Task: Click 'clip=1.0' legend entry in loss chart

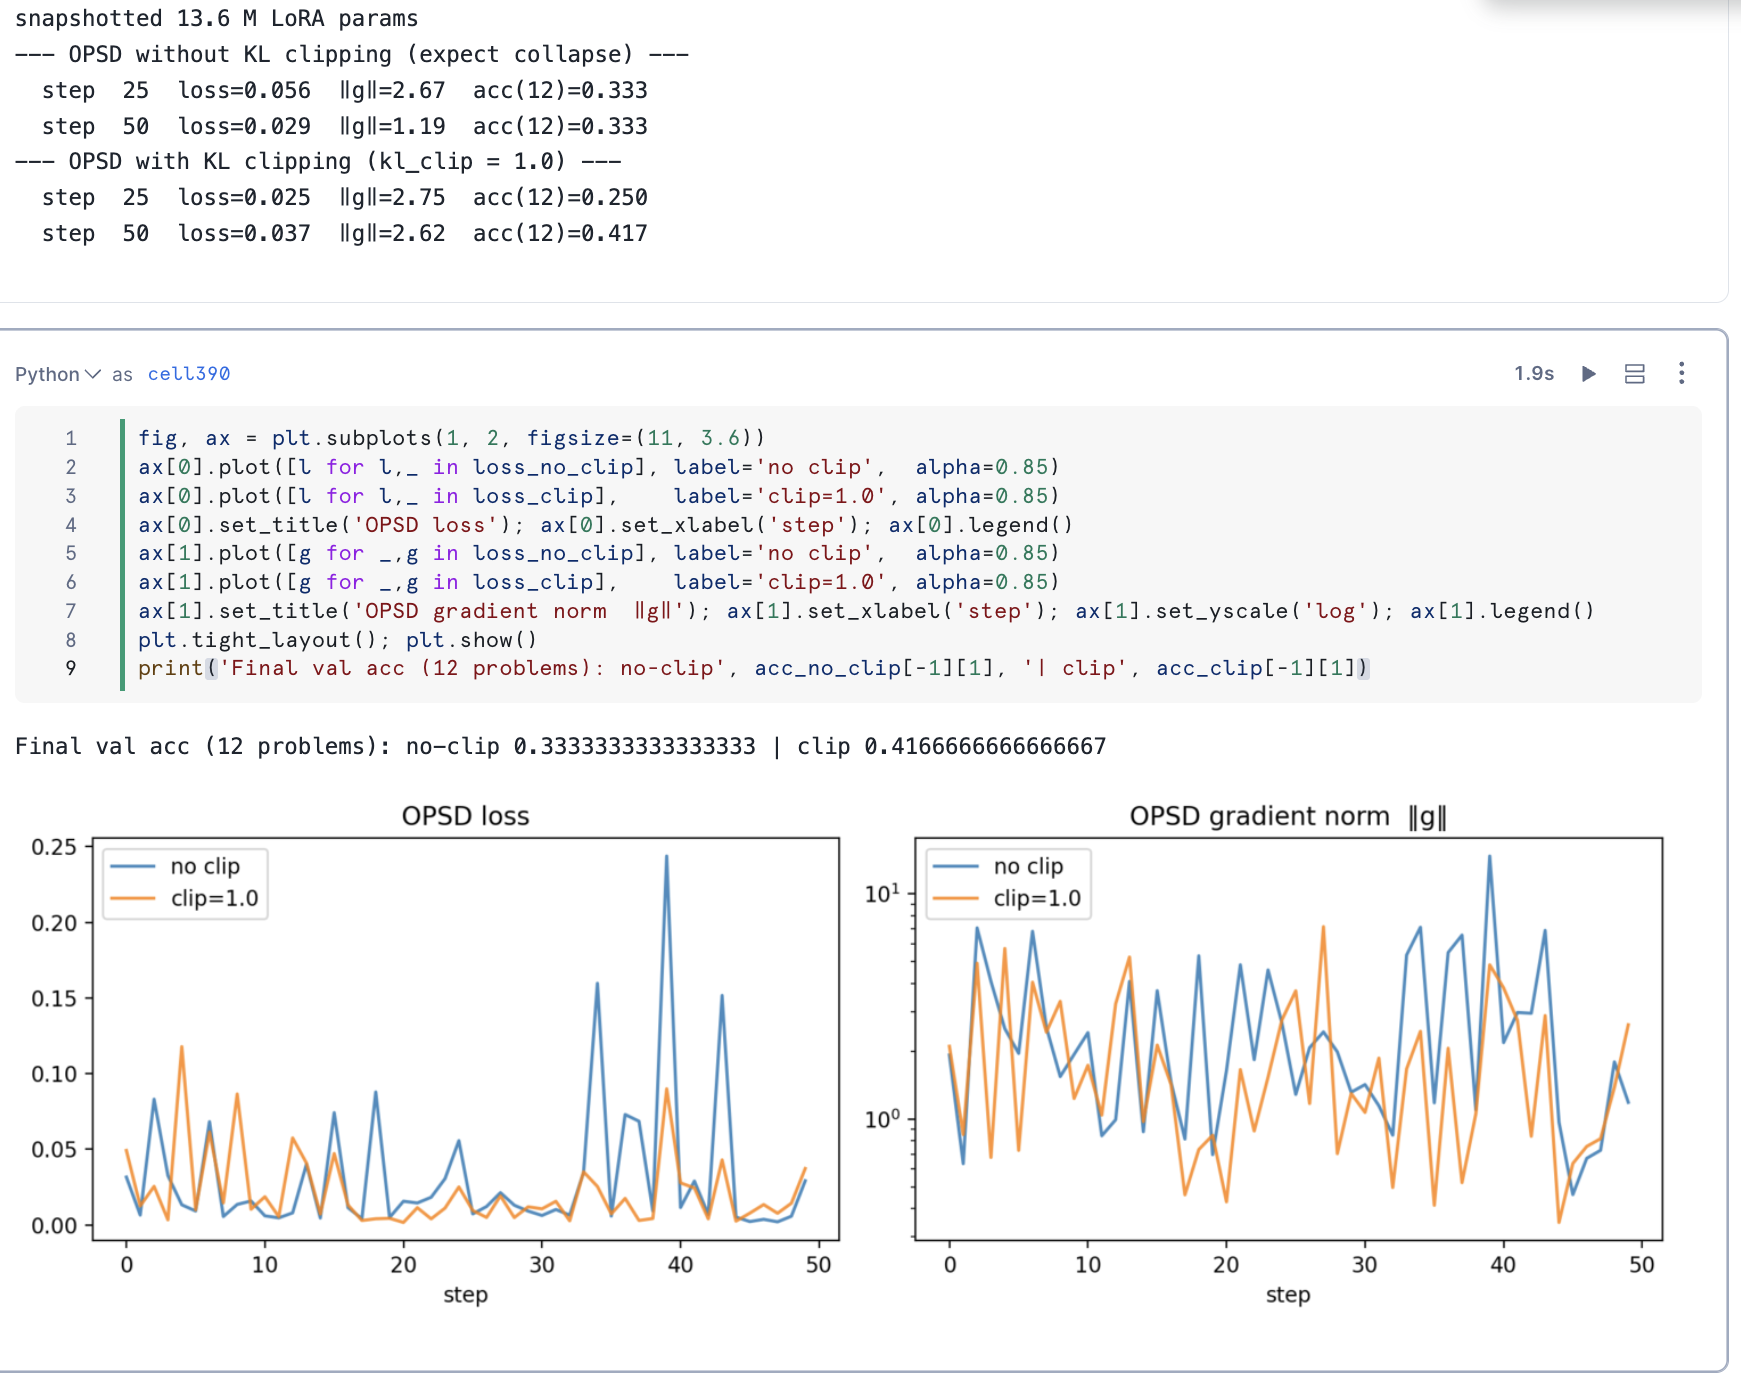Action: (x=185, y=898)
